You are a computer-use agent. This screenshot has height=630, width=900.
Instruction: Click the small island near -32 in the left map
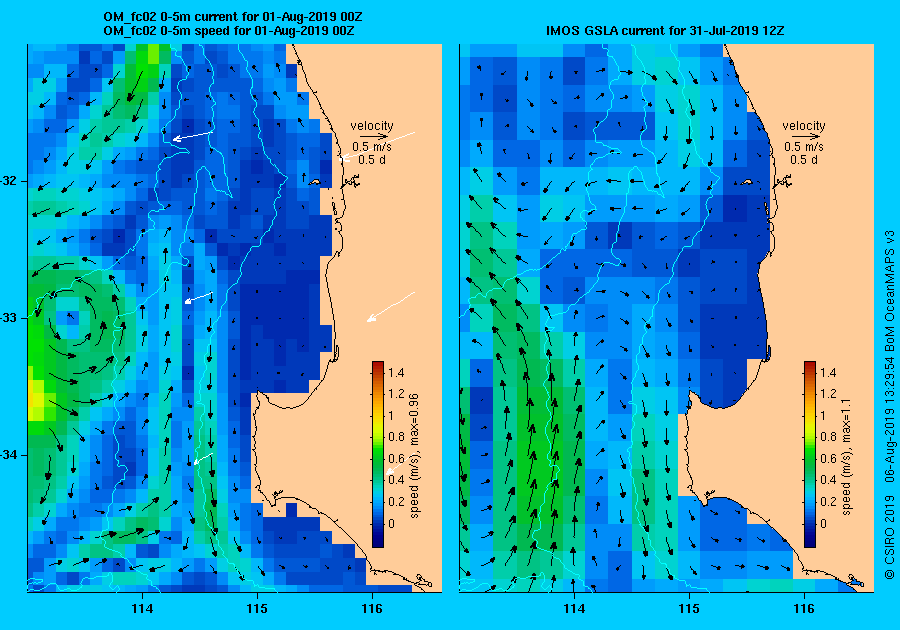[314, 182]
